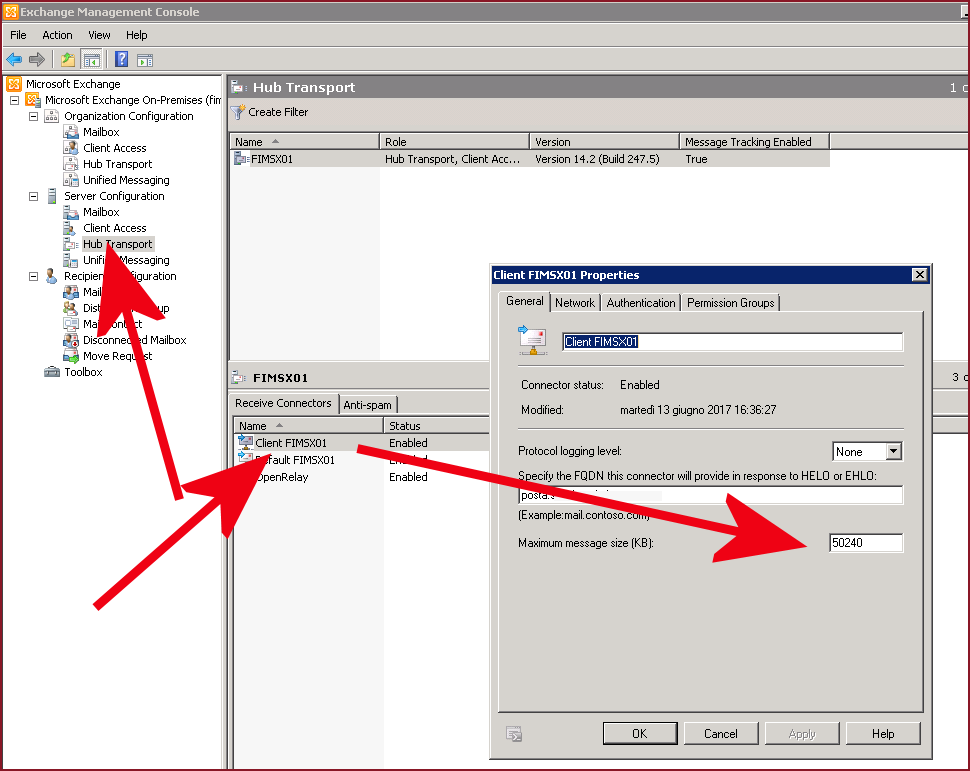Click the Apply button
970x771 pixels.
[802, 733]
